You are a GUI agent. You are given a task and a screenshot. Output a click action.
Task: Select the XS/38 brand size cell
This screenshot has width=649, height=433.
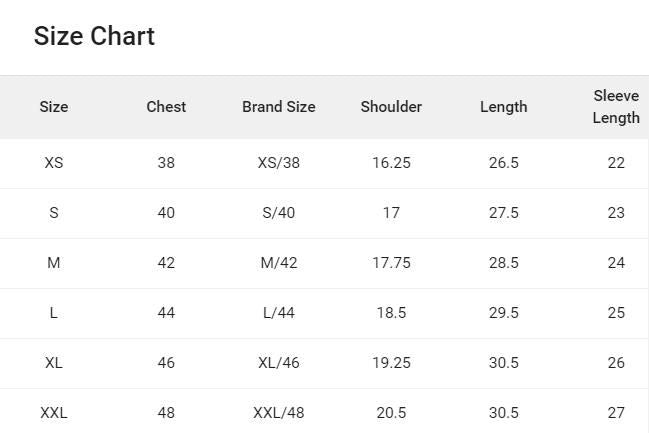(278, 163)
